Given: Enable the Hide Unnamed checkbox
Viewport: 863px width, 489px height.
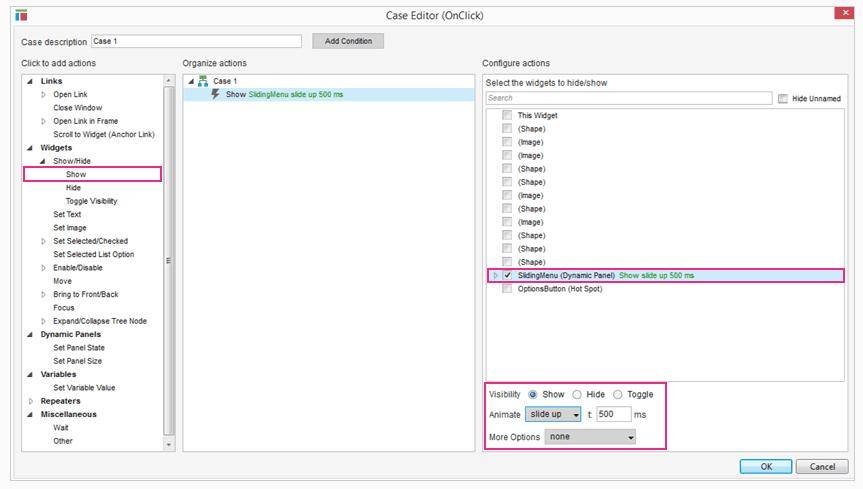Looking at the screenshot, I should click(782, 98).
